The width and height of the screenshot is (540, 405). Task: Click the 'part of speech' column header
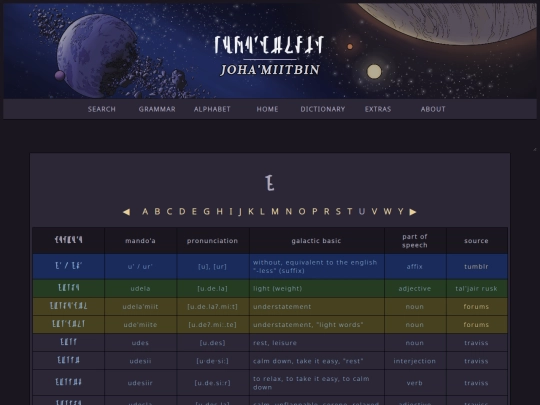415,241
